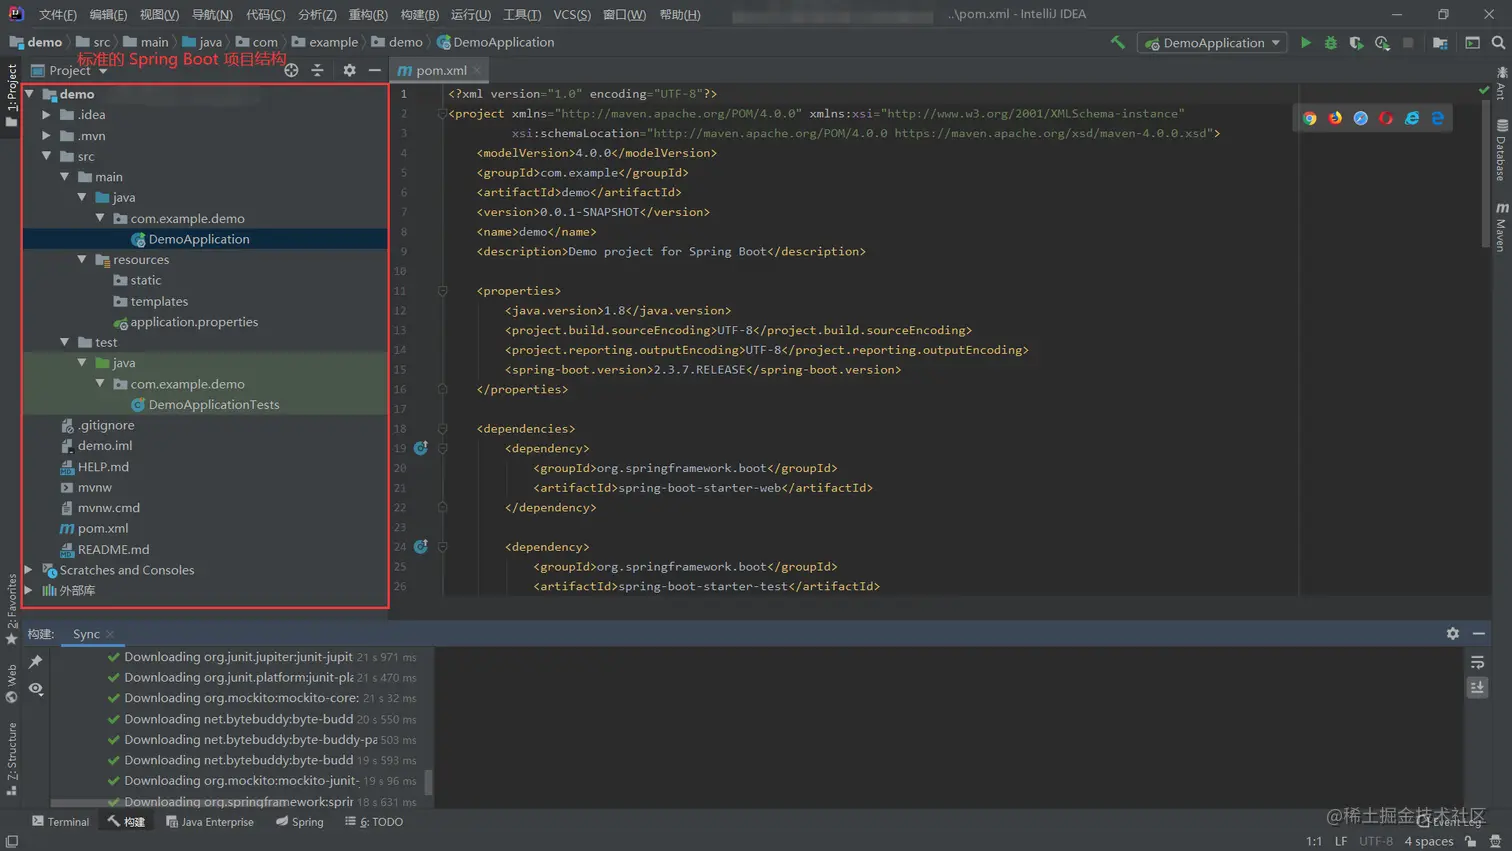Image resolution: width=1512 pixels, height=851 pixels.
Task: Open the Build panel settings gear
Action: [1453, 633]
